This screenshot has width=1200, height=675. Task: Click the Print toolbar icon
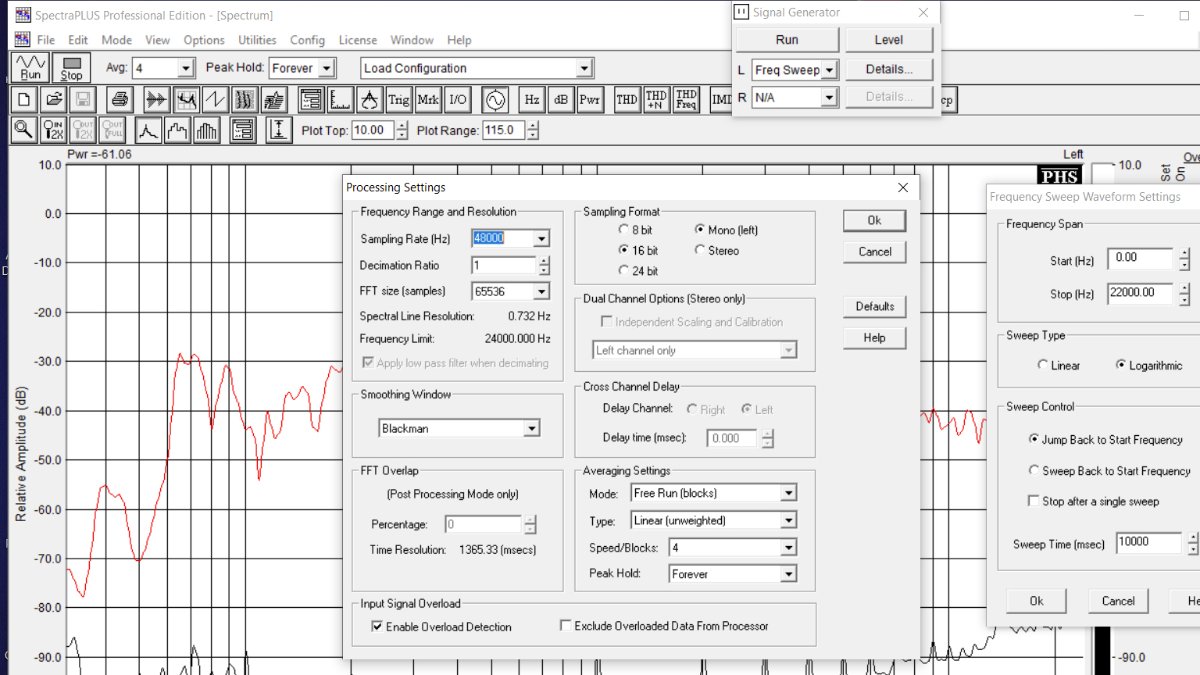coord(120,100)
